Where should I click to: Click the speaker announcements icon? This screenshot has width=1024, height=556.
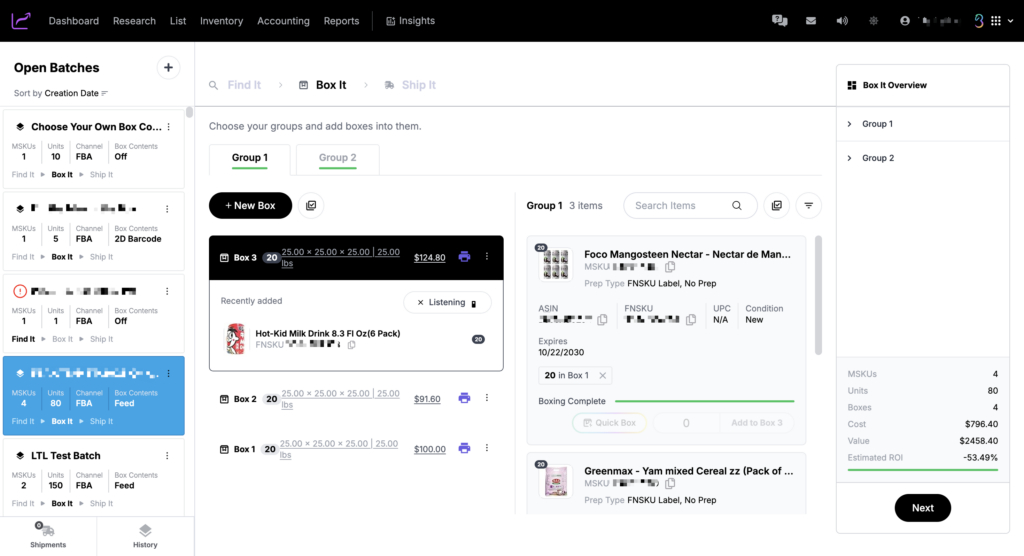(842, 21)
